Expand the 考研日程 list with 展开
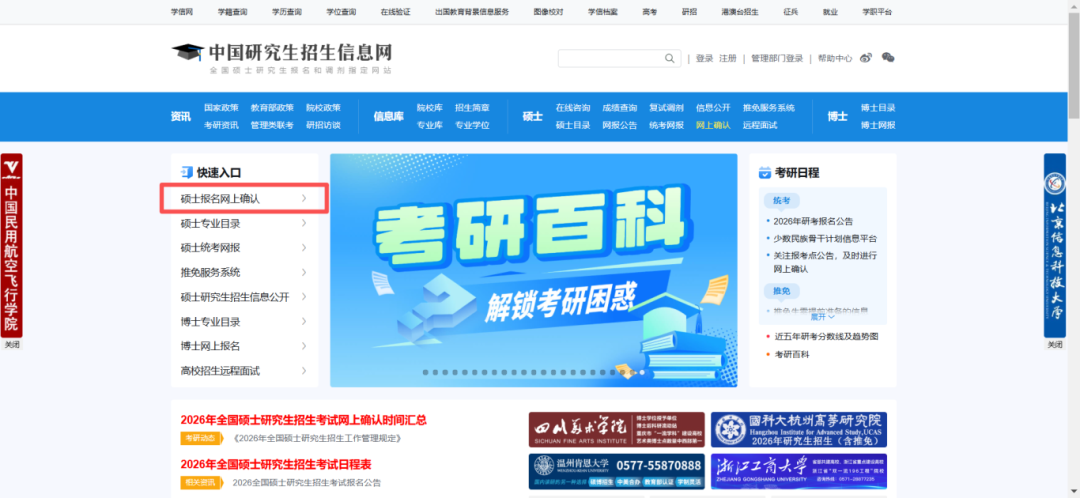This screenshot has height=498, width=1080. pyautogui.click(x=822, y=317)
